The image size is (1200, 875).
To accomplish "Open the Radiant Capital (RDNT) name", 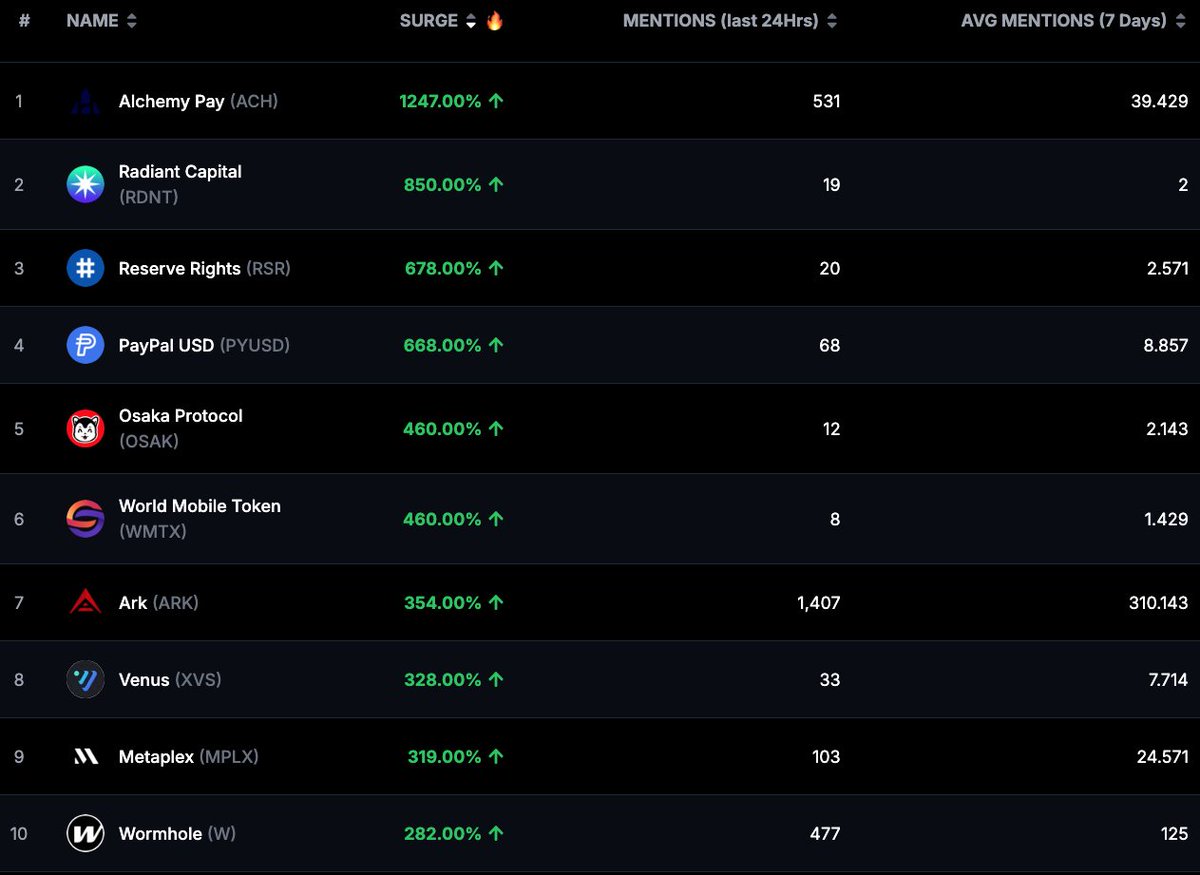I will point(180,184).
